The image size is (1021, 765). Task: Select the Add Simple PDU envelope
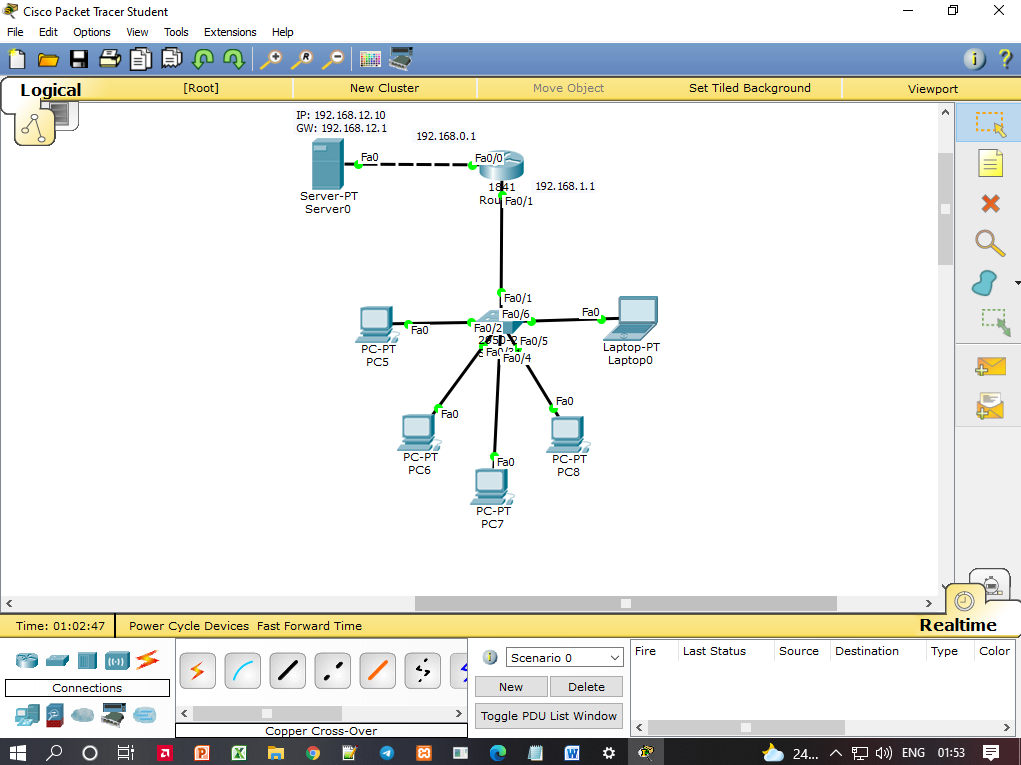click(990, 366)
